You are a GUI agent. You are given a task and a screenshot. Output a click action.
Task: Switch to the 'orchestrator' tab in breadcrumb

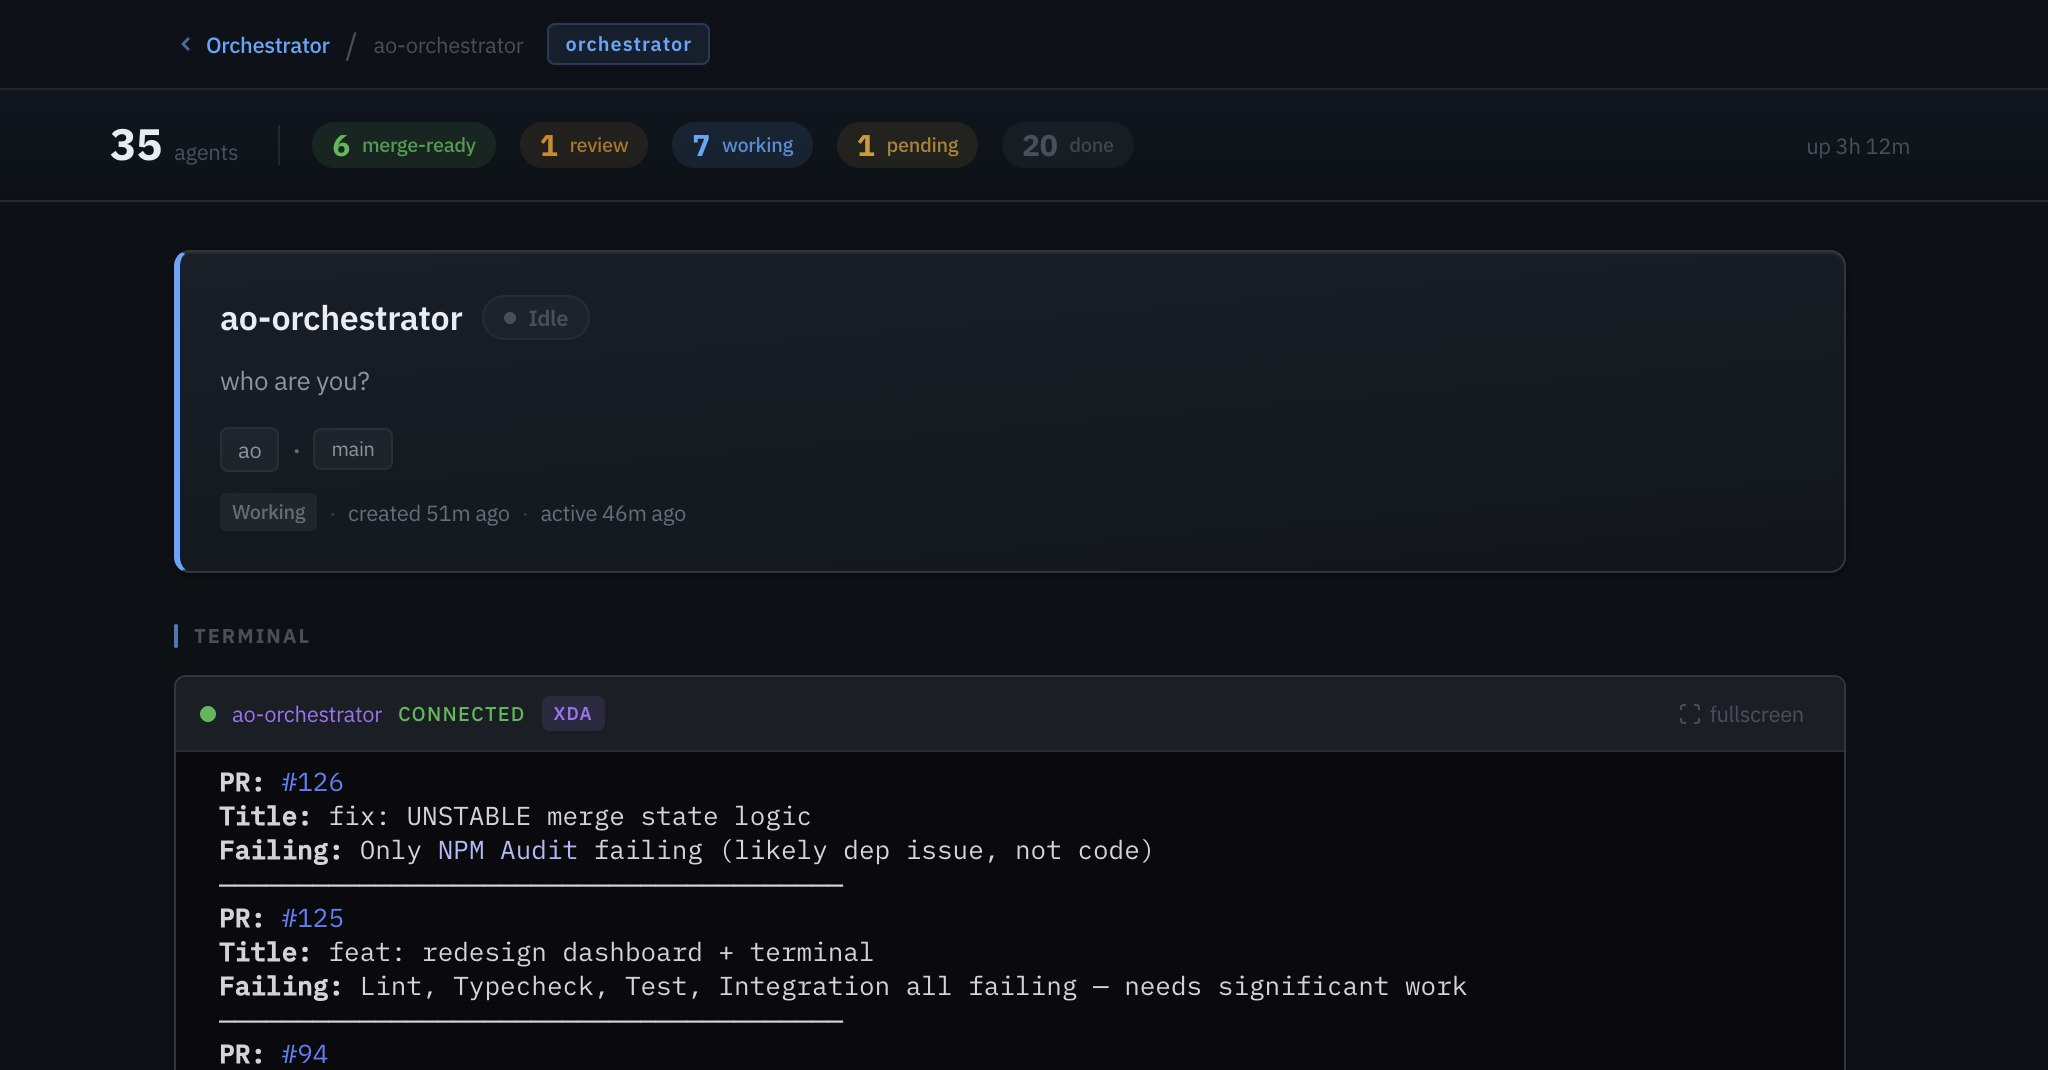point(627,44)
